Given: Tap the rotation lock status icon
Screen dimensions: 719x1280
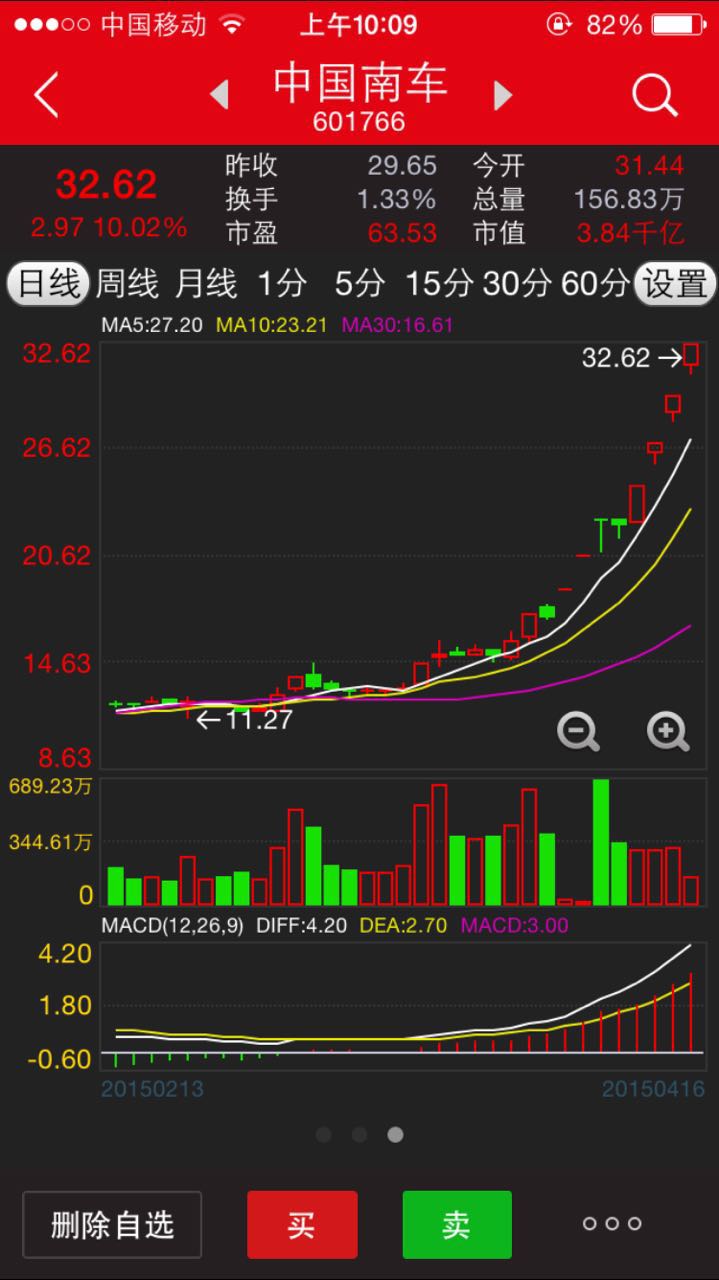Looking at the screenshot, I should coord(559,24).
